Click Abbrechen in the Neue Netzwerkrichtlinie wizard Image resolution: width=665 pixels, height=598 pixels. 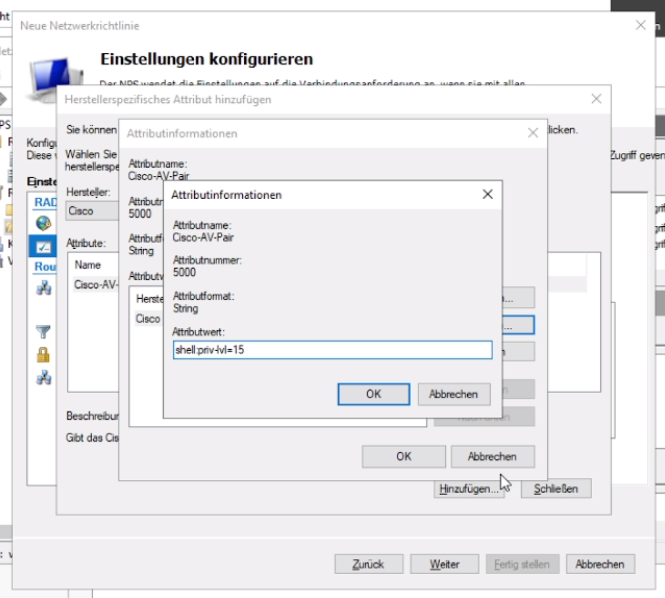coord(600,564)
